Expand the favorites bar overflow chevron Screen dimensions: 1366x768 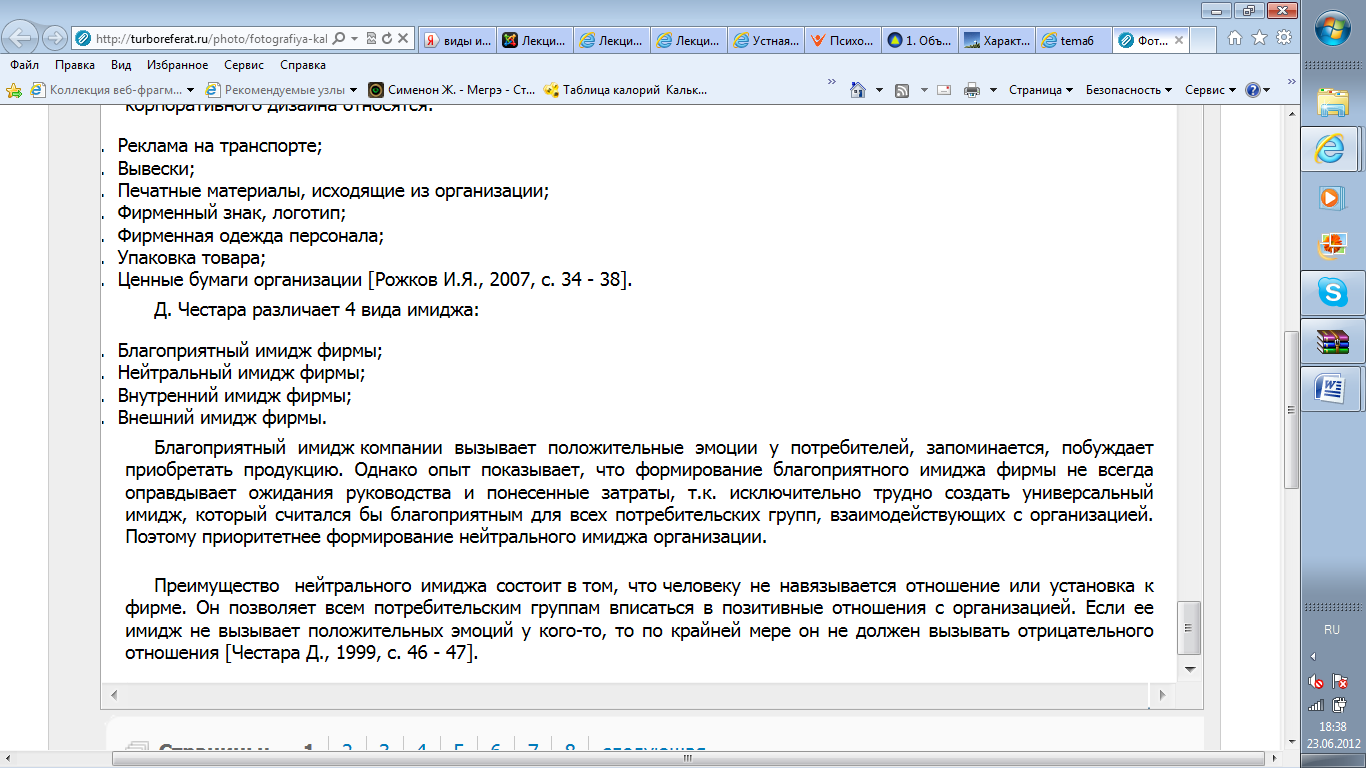[x=832, y=82]
